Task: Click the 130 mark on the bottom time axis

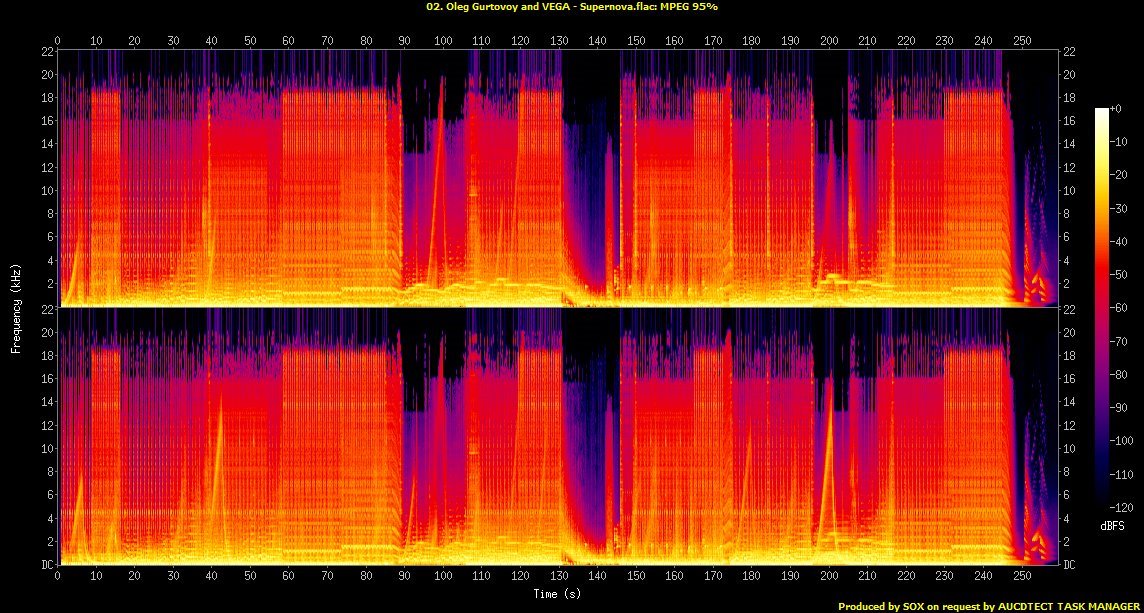Action: pos(559,576)
